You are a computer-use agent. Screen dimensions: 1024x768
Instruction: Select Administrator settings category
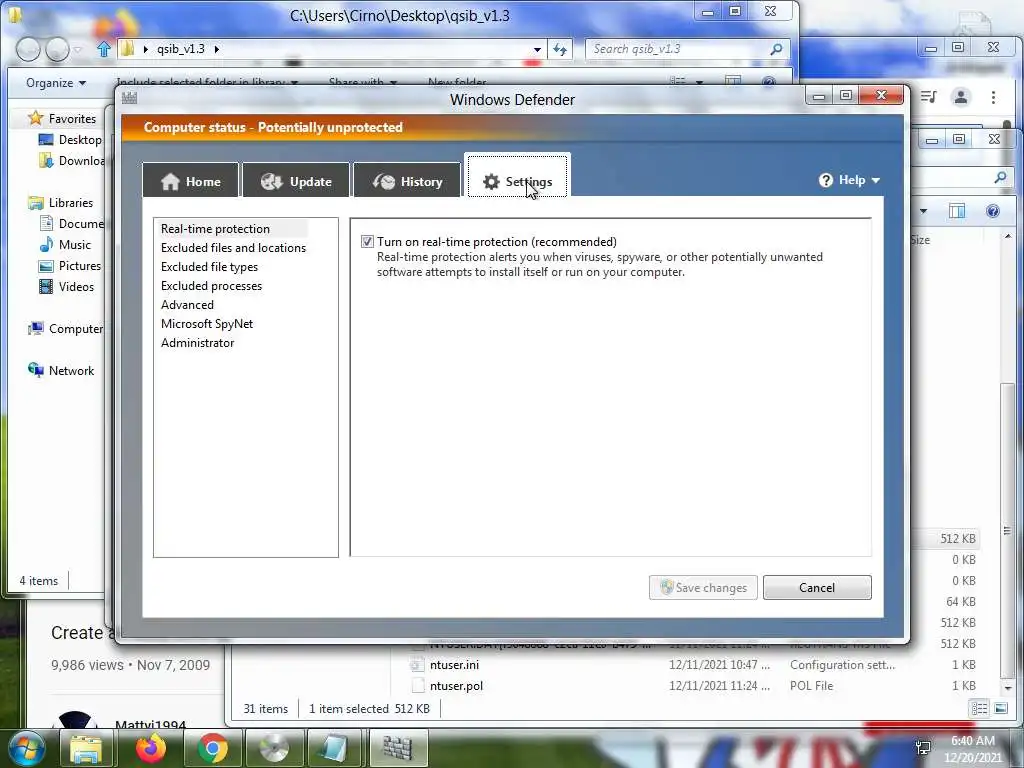tap(197, 342)
